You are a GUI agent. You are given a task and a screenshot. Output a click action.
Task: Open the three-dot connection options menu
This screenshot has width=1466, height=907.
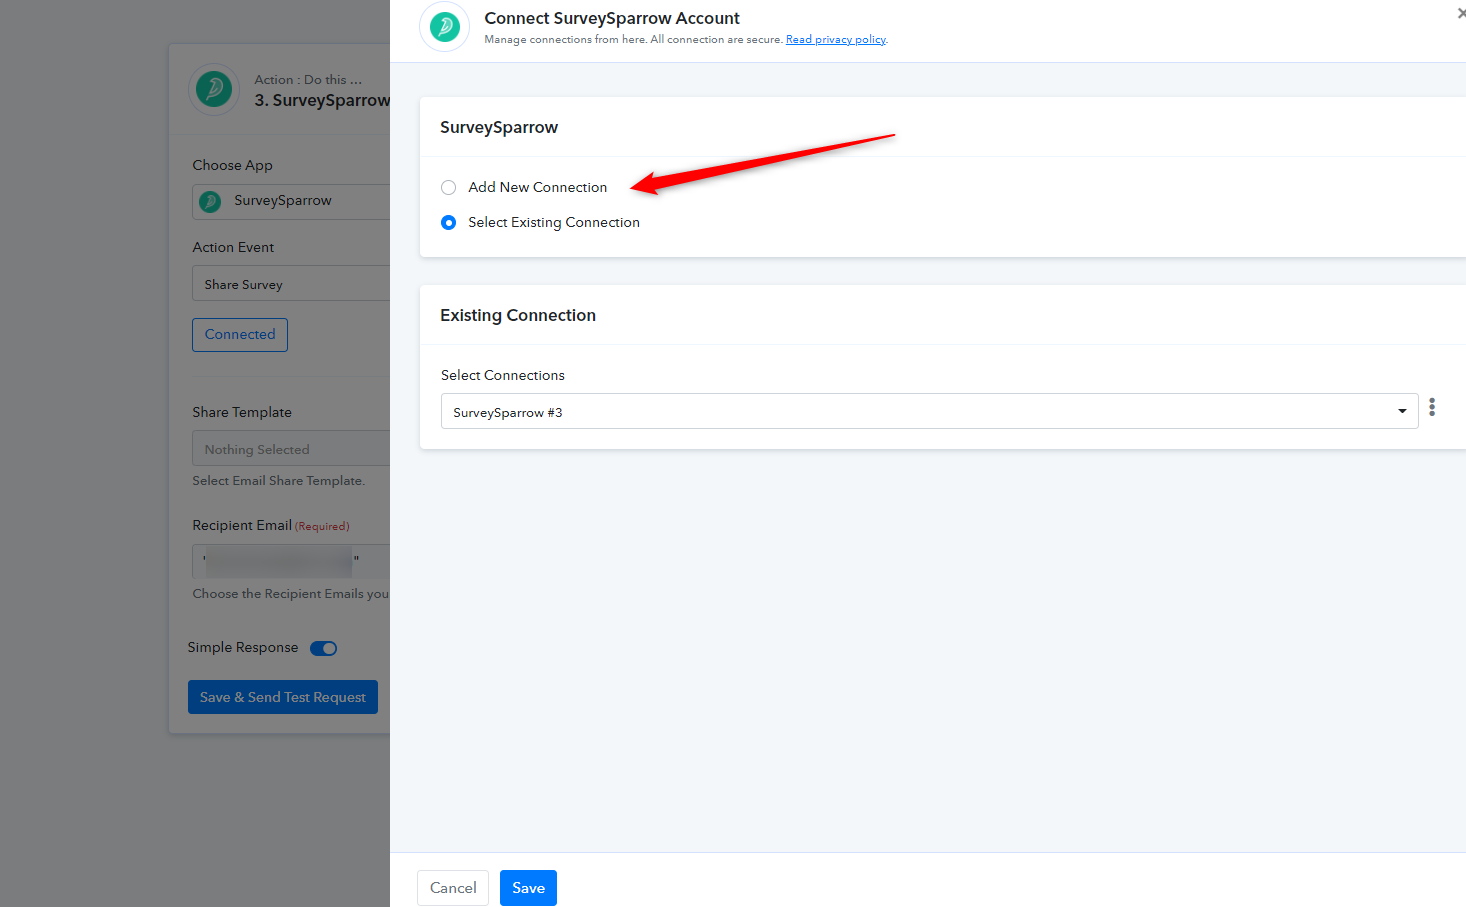(1432, 407)
